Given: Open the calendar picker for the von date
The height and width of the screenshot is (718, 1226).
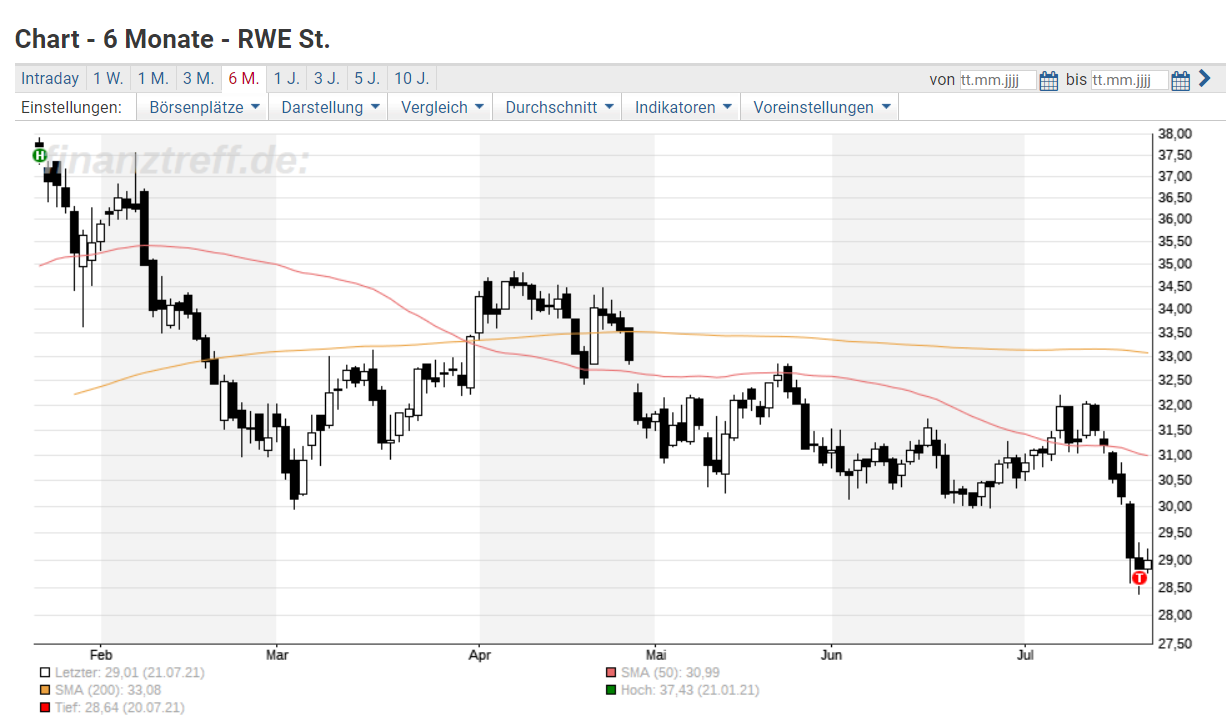Looking at the screenshot, I should pos(1049,80).
